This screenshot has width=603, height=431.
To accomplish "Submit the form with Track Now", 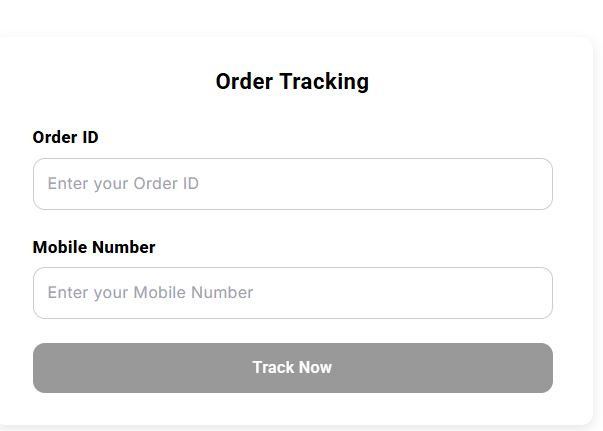I will pos(292,368).
